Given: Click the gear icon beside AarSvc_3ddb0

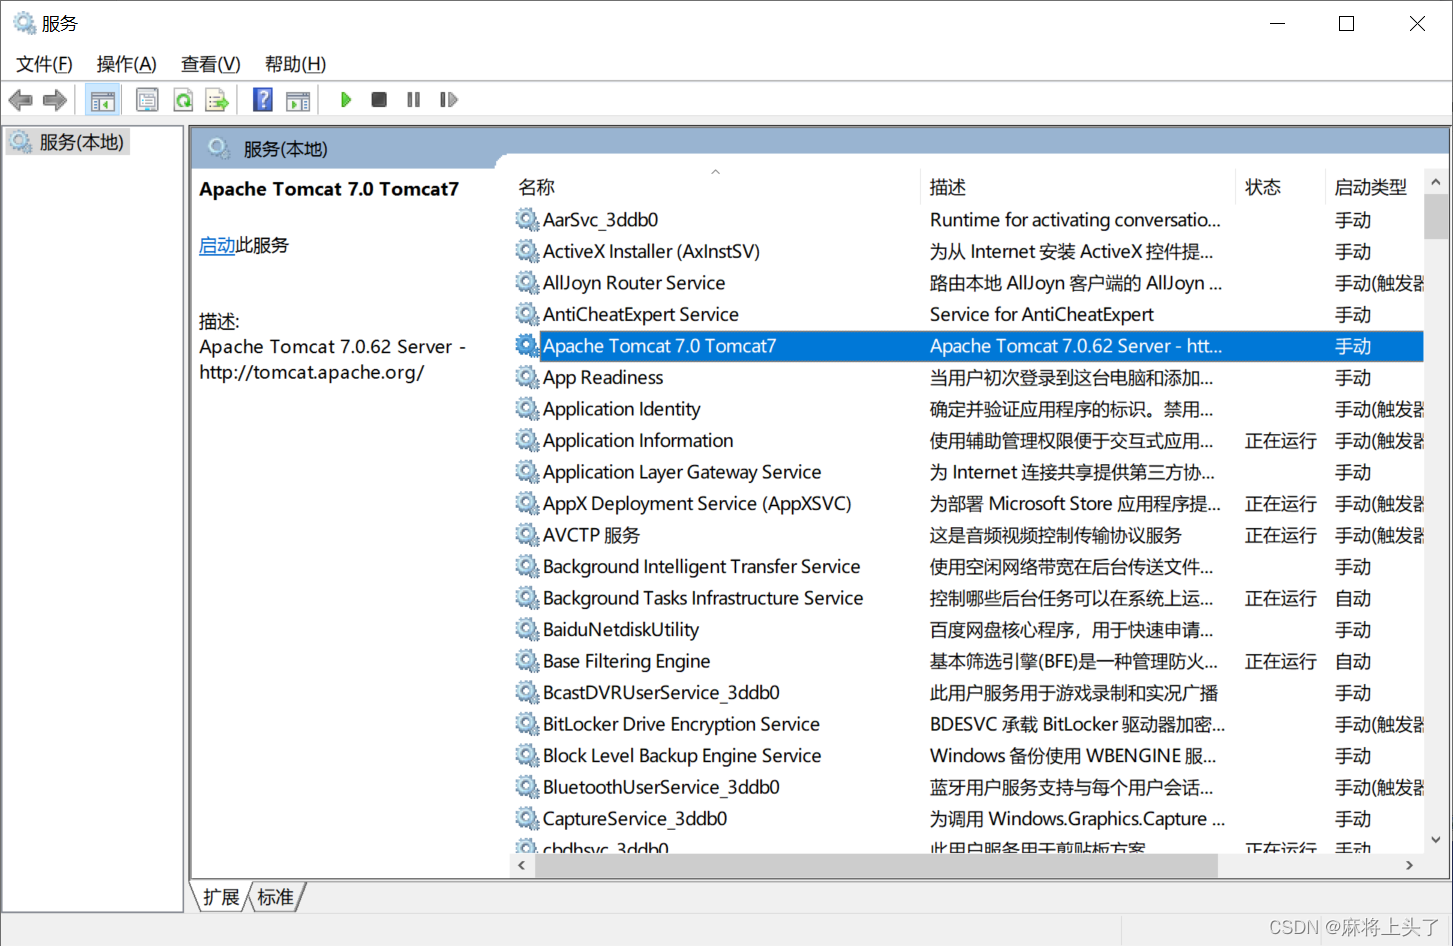Looking at the screenshot, I should click(527, 219).
